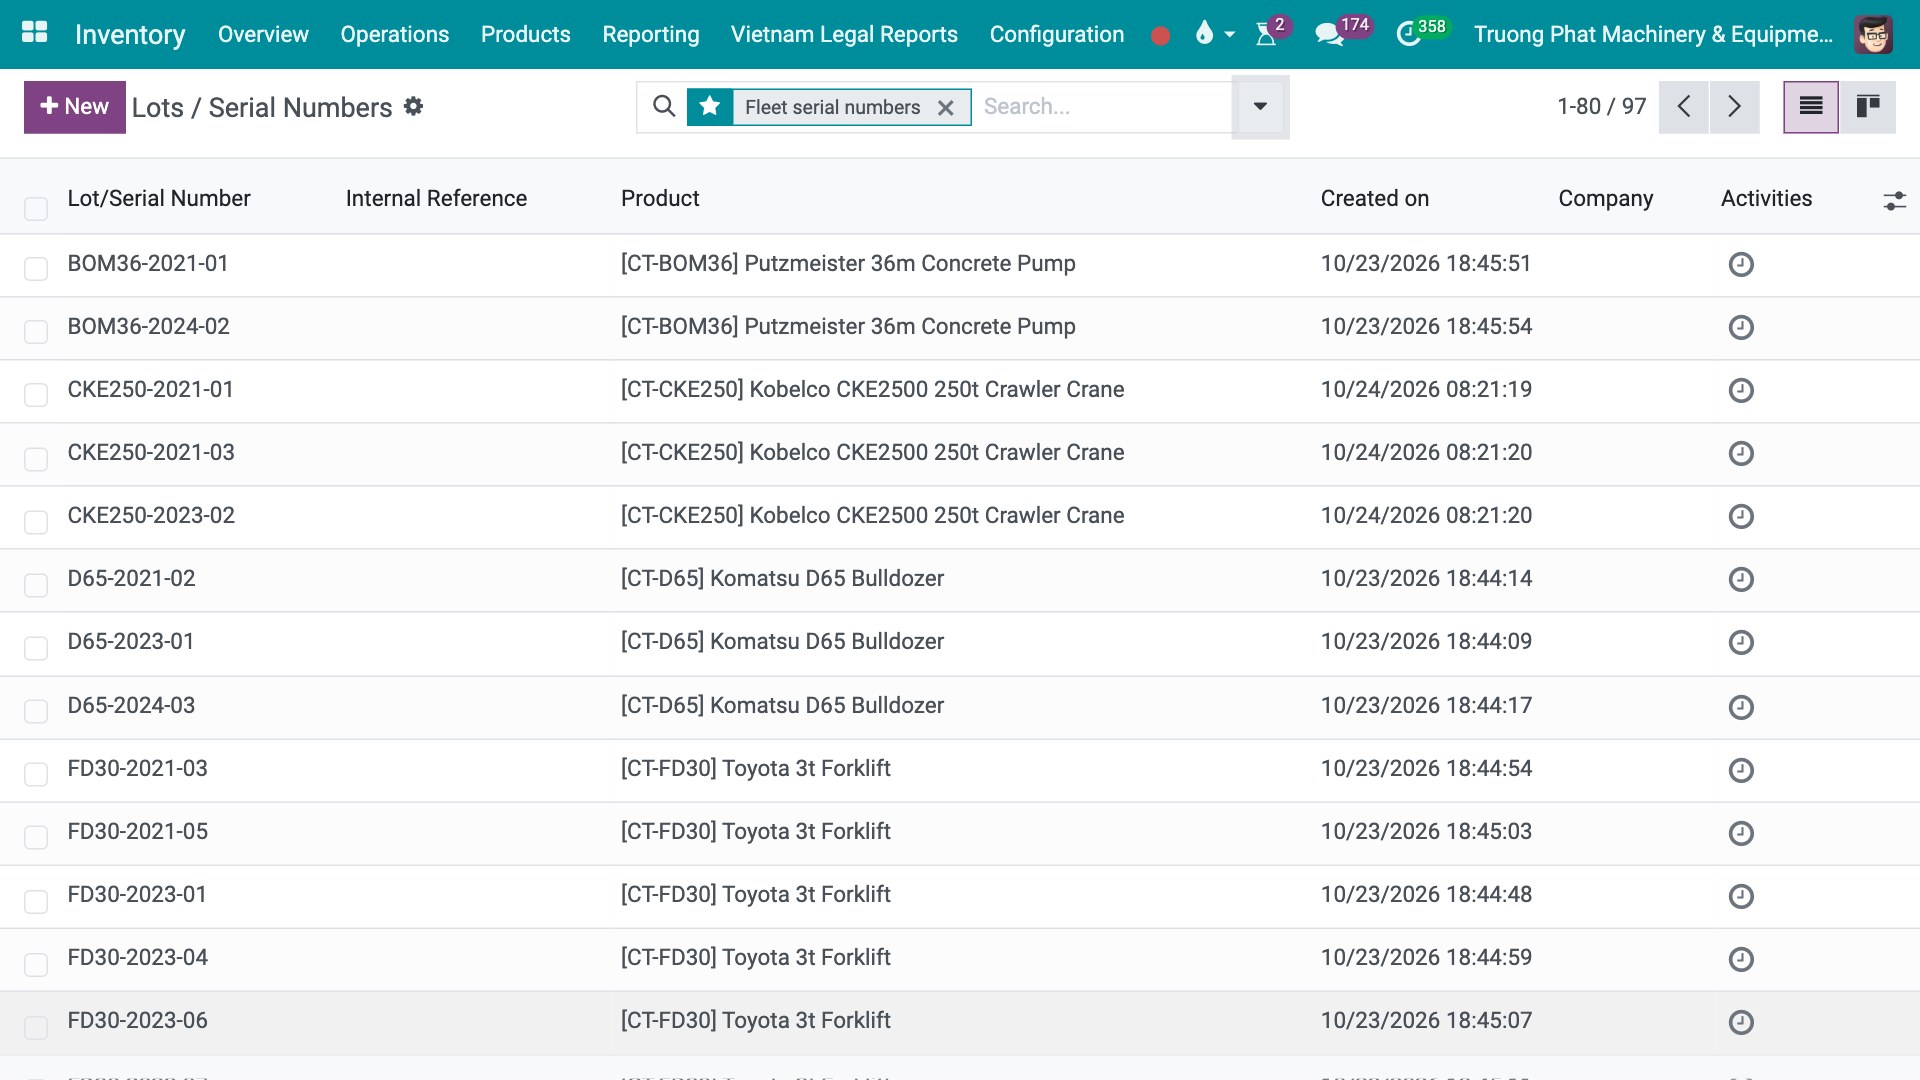Open the Operations menu

[394, 34]
